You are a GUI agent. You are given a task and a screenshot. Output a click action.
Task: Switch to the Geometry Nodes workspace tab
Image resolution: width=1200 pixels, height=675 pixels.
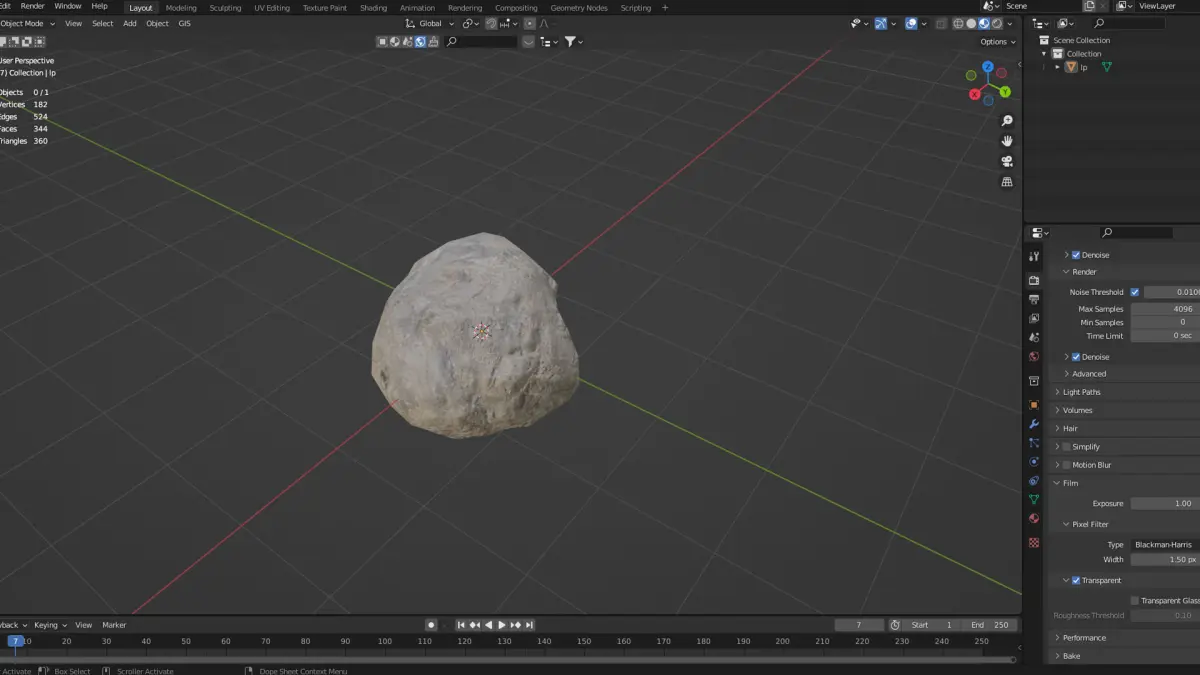point(579,8)
